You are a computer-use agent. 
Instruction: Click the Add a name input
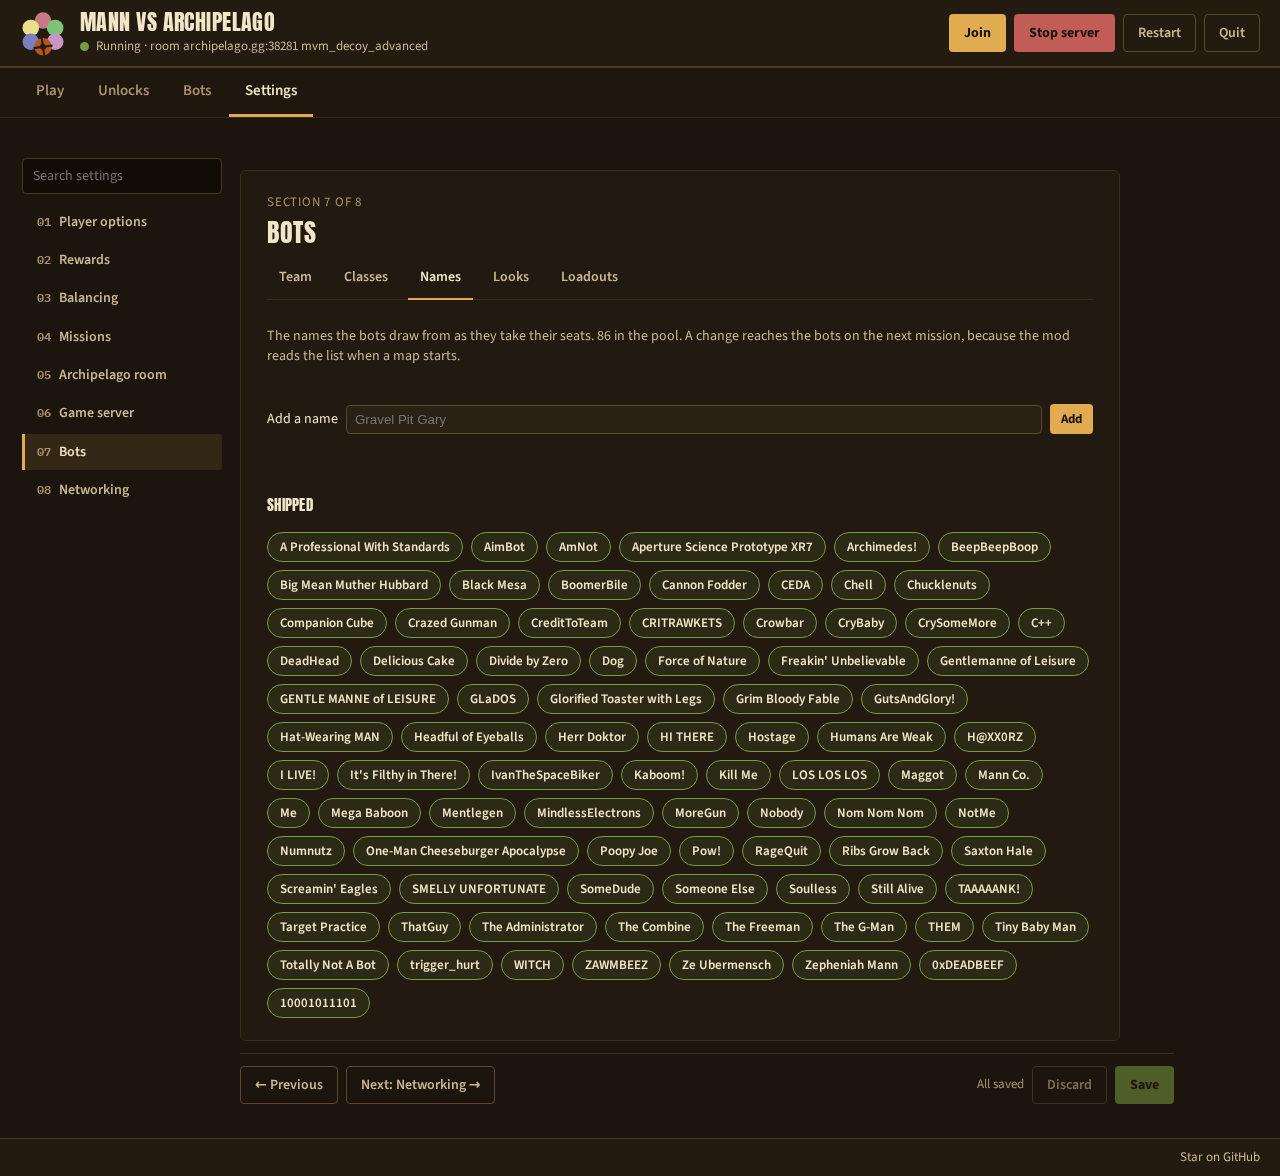point(694,419)
